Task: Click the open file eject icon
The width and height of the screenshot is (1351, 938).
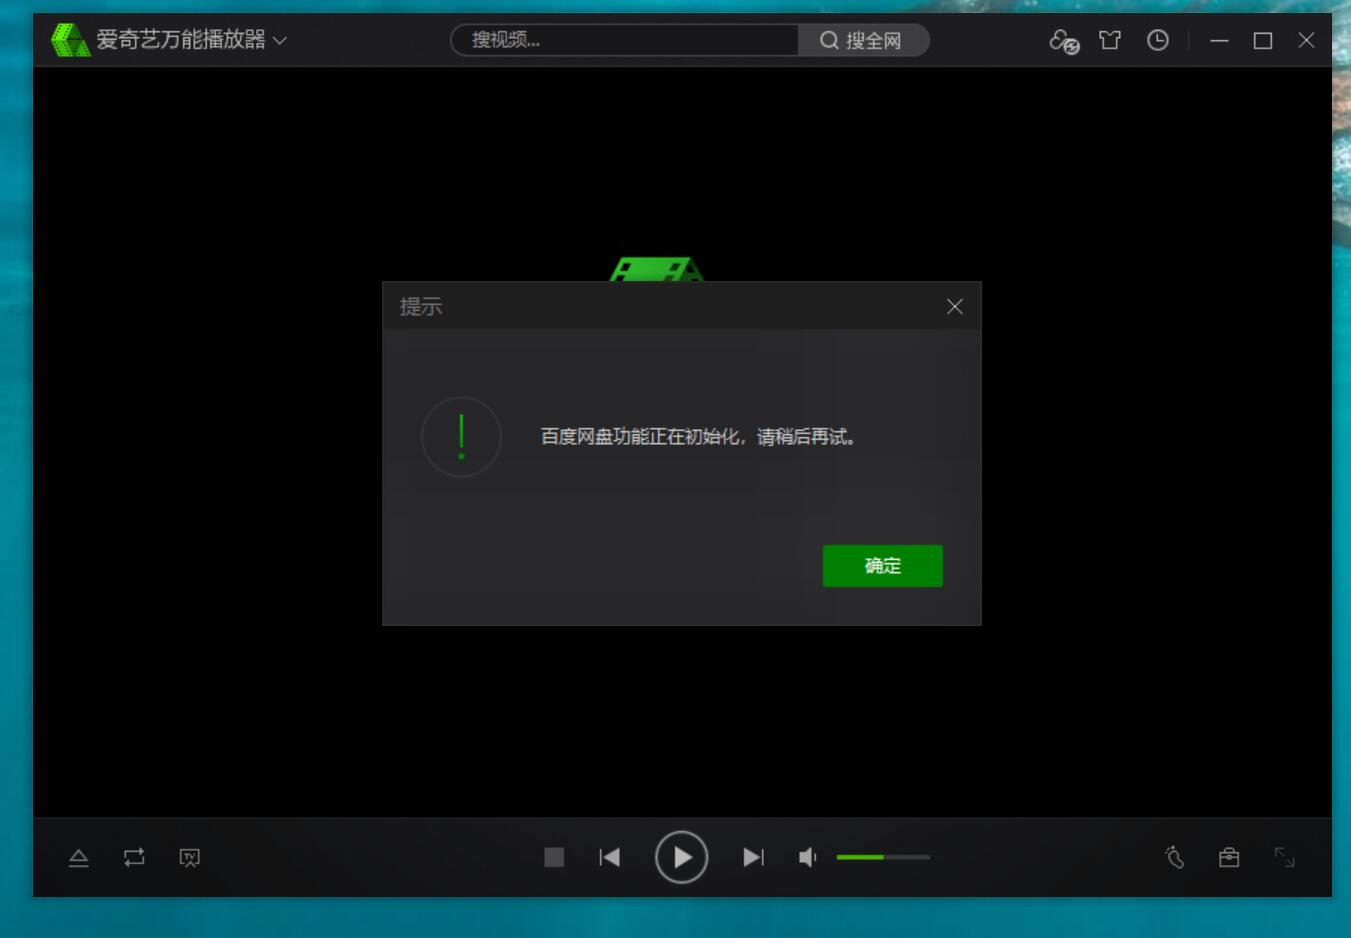Action: click(x=79, y=858)
